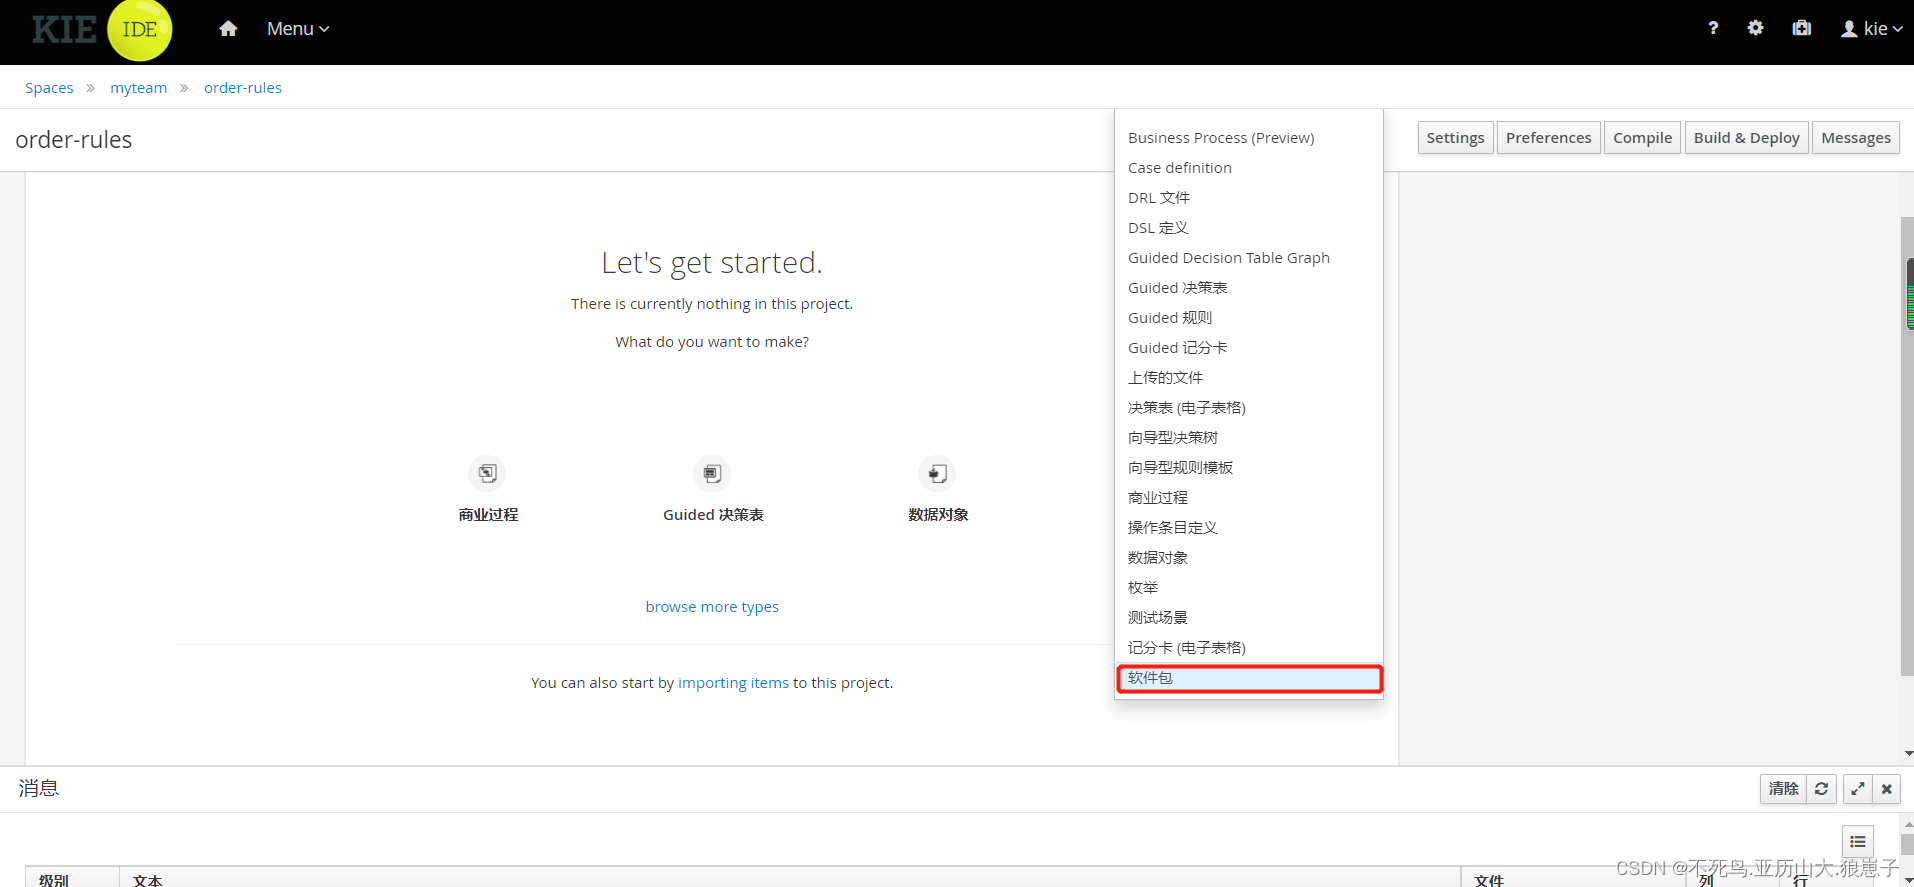Compile the order-rules project
Image resolution: width=1914 pixels, height=887 pixels.
tap(1642, 138)
